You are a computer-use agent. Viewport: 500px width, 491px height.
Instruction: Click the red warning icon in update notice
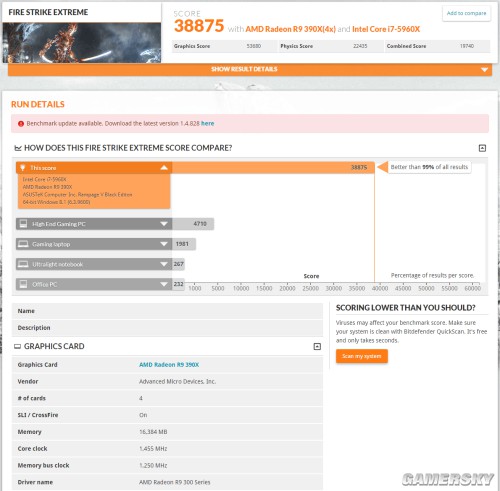(x=21, y=124)
